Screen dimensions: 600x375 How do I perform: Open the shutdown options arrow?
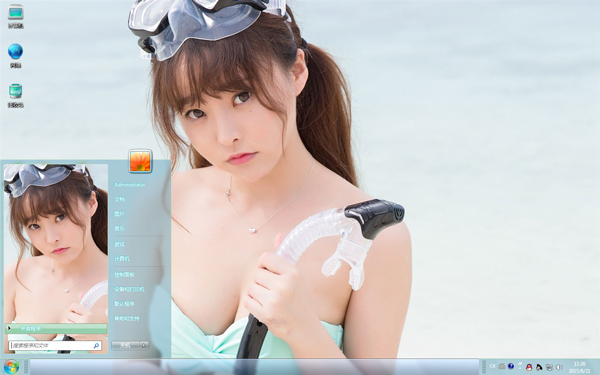click(144, 346)
